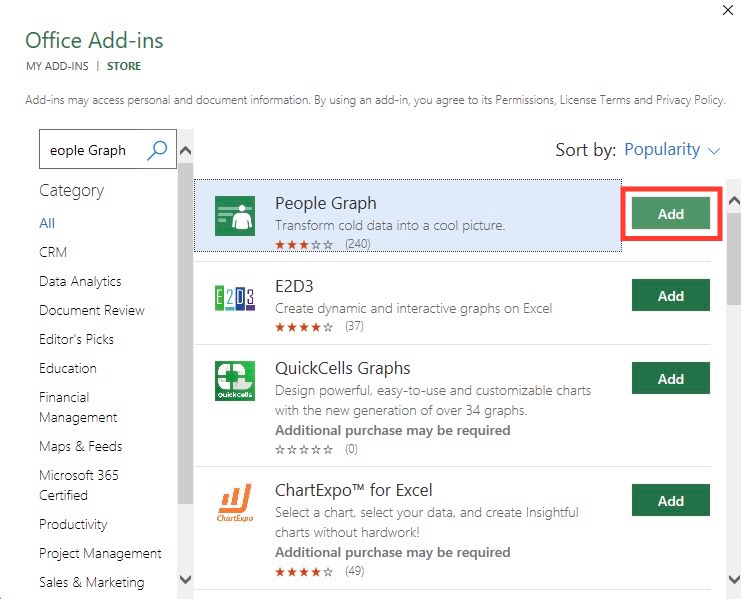Select the Document Review category
741x599 pixels.
92,310
